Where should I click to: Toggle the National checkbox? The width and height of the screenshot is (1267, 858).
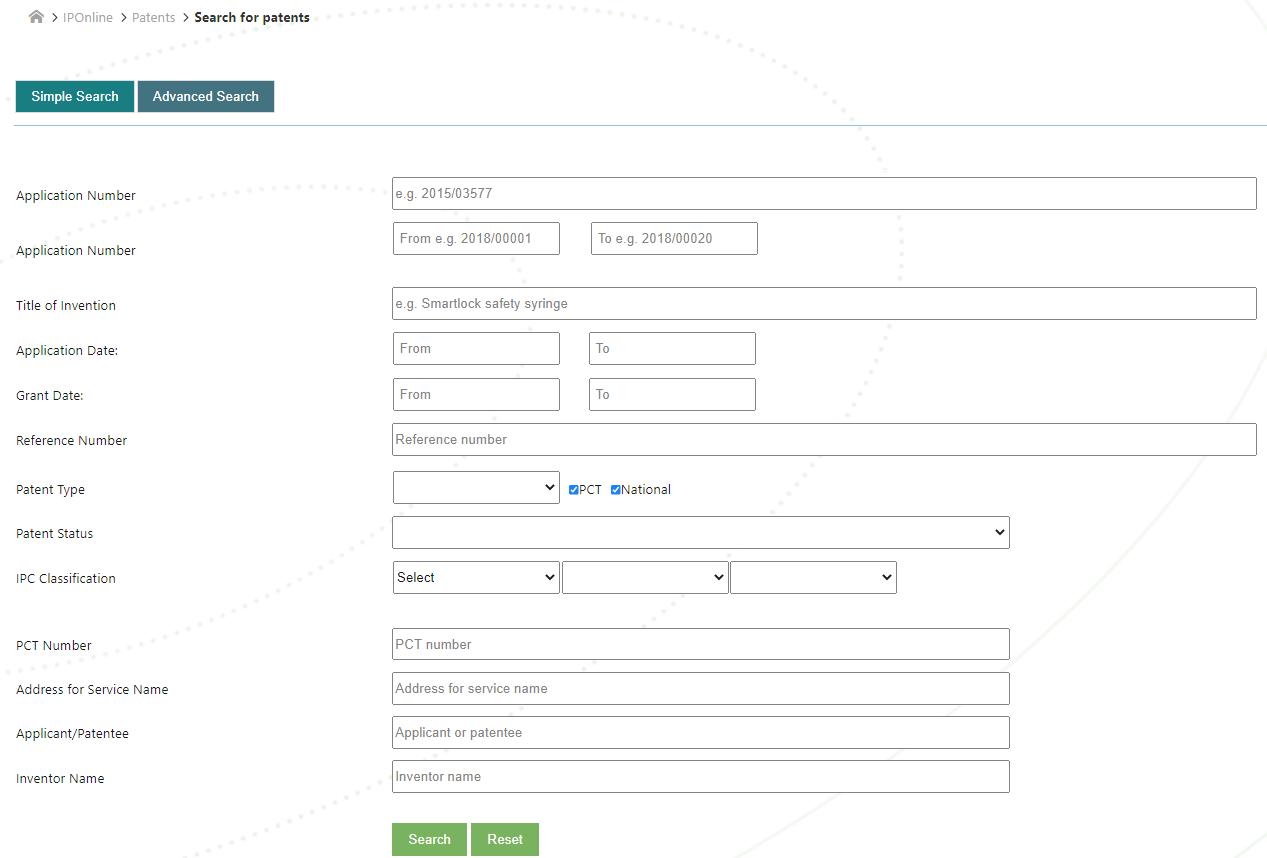tap(616, 490)
